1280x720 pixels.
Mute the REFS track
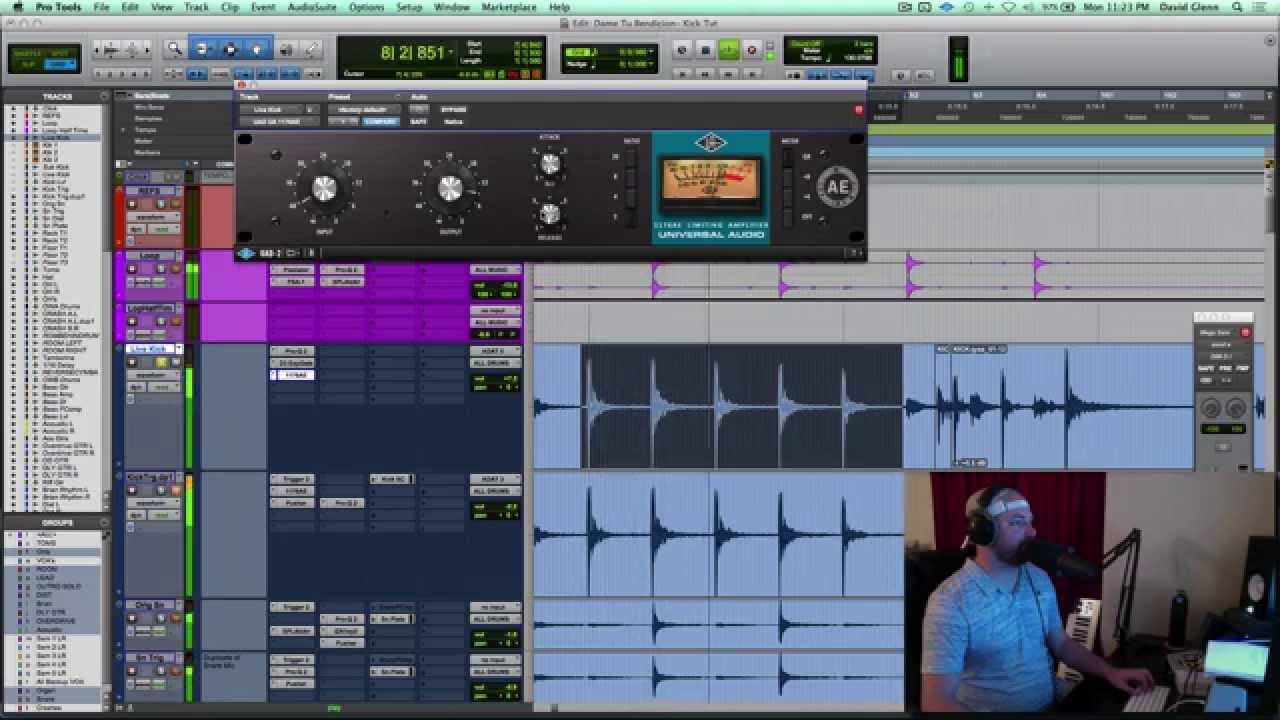coord(176,204)
